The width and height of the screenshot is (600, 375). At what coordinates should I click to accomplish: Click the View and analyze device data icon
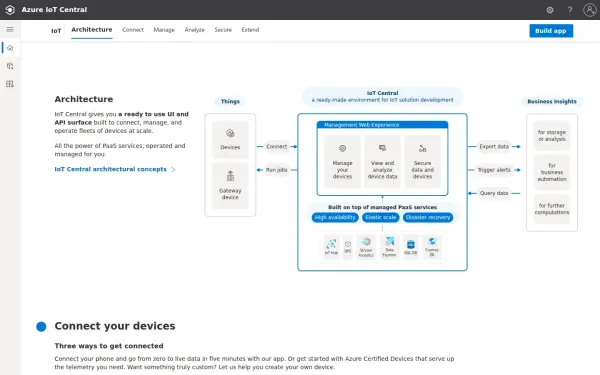(382, 148)
